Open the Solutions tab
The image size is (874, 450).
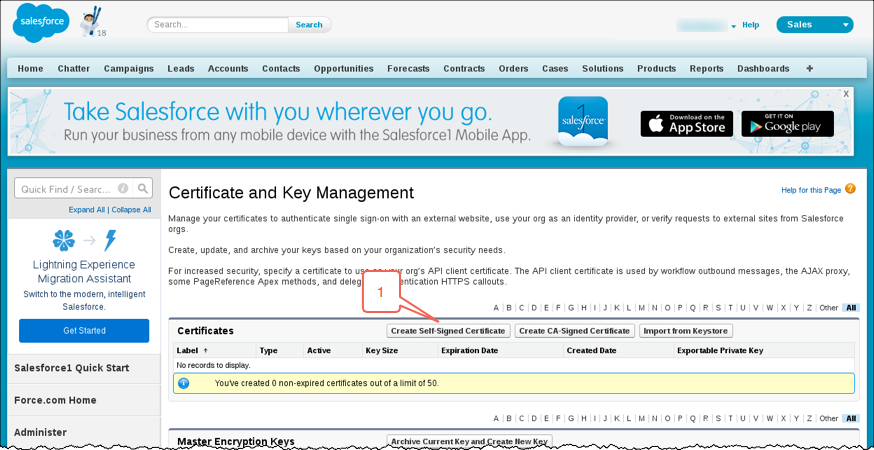pos(603,69)
